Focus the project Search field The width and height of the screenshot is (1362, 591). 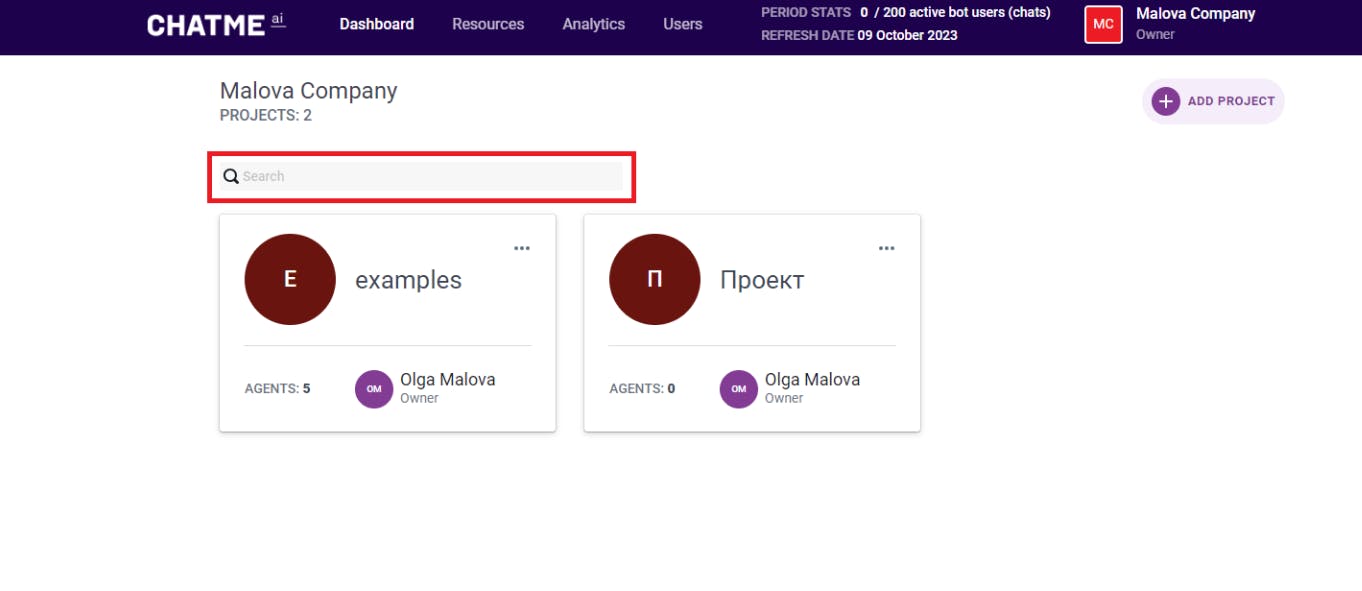430,177
